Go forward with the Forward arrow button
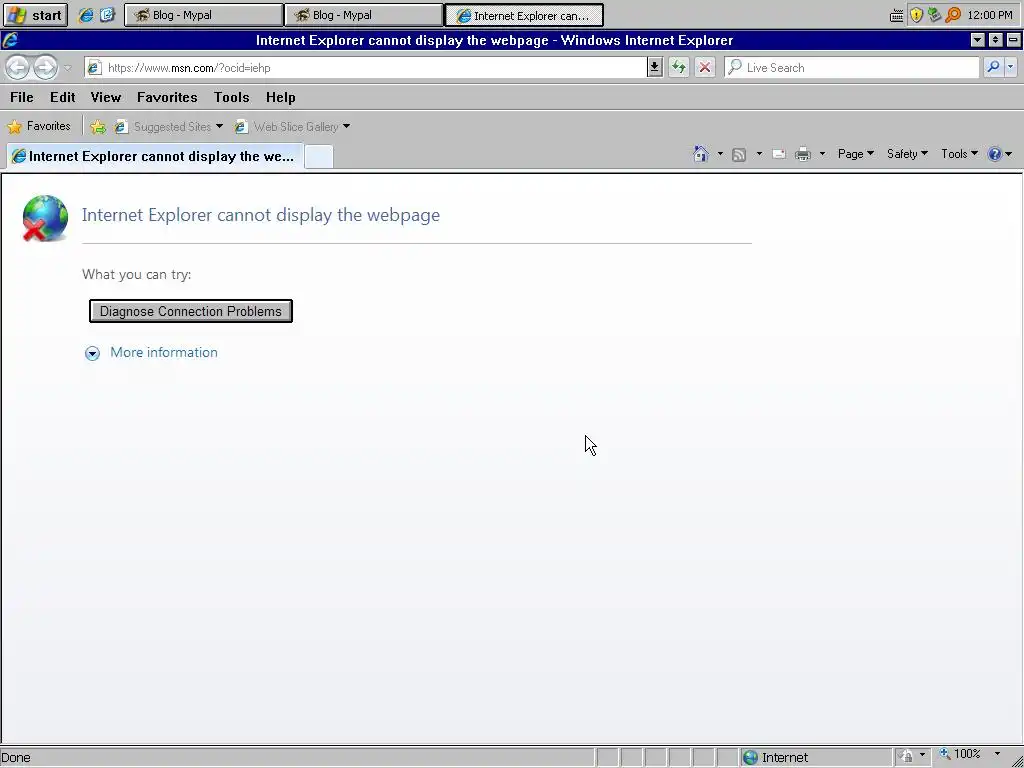Viewport: 1024px width, 768px height. (45, 67)
